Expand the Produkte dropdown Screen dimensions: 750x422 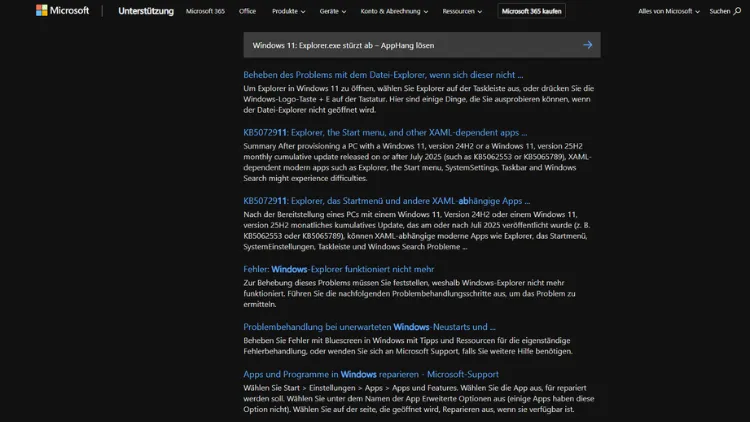(288, 11)
